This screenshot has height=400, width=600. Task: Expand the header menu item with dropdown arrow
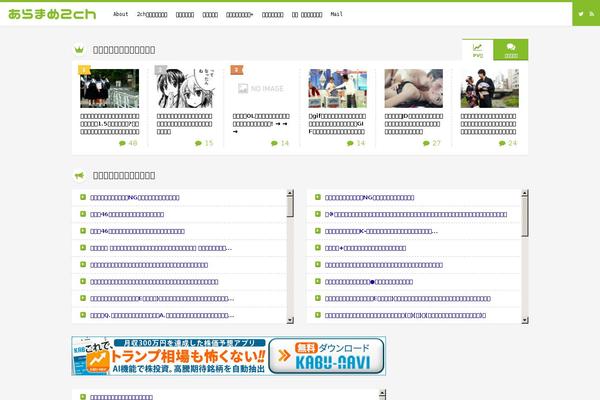pyautogui.click(x=240, y=15)
